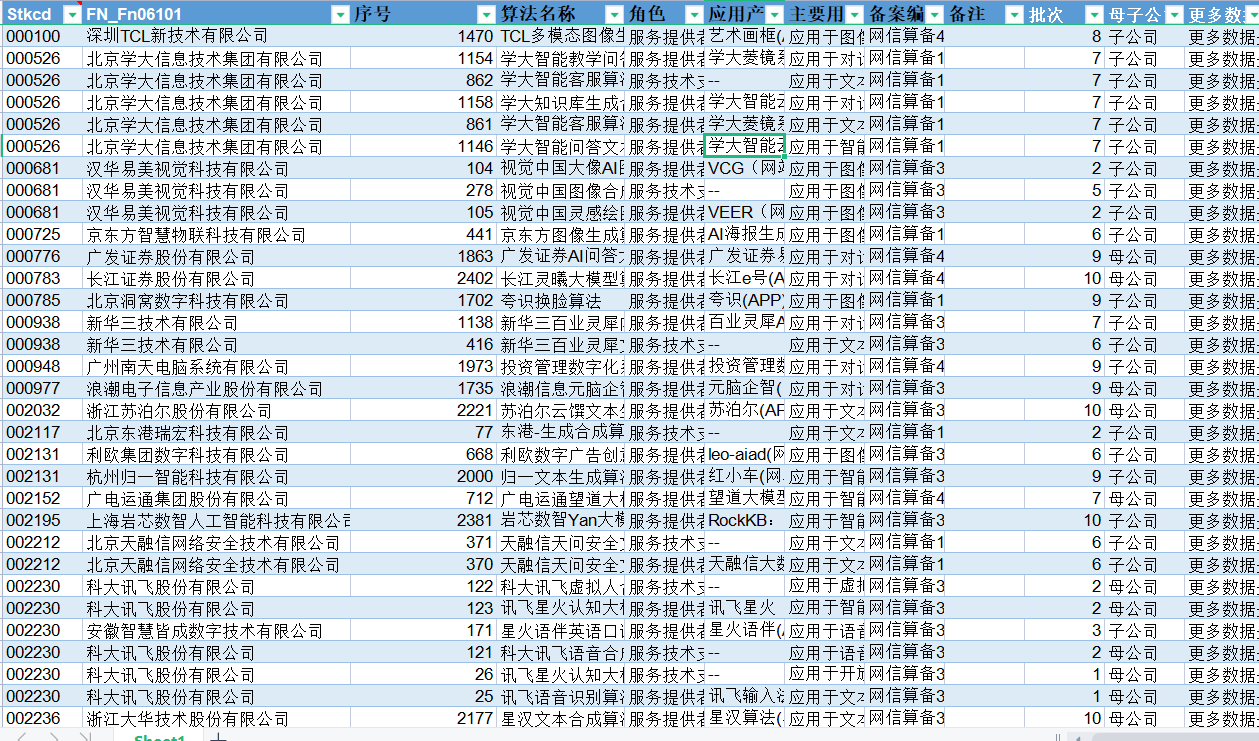The width and height of the screenshot is (1259, 741).
Task: Select stock code cell 002117
Action: point(42,432)
